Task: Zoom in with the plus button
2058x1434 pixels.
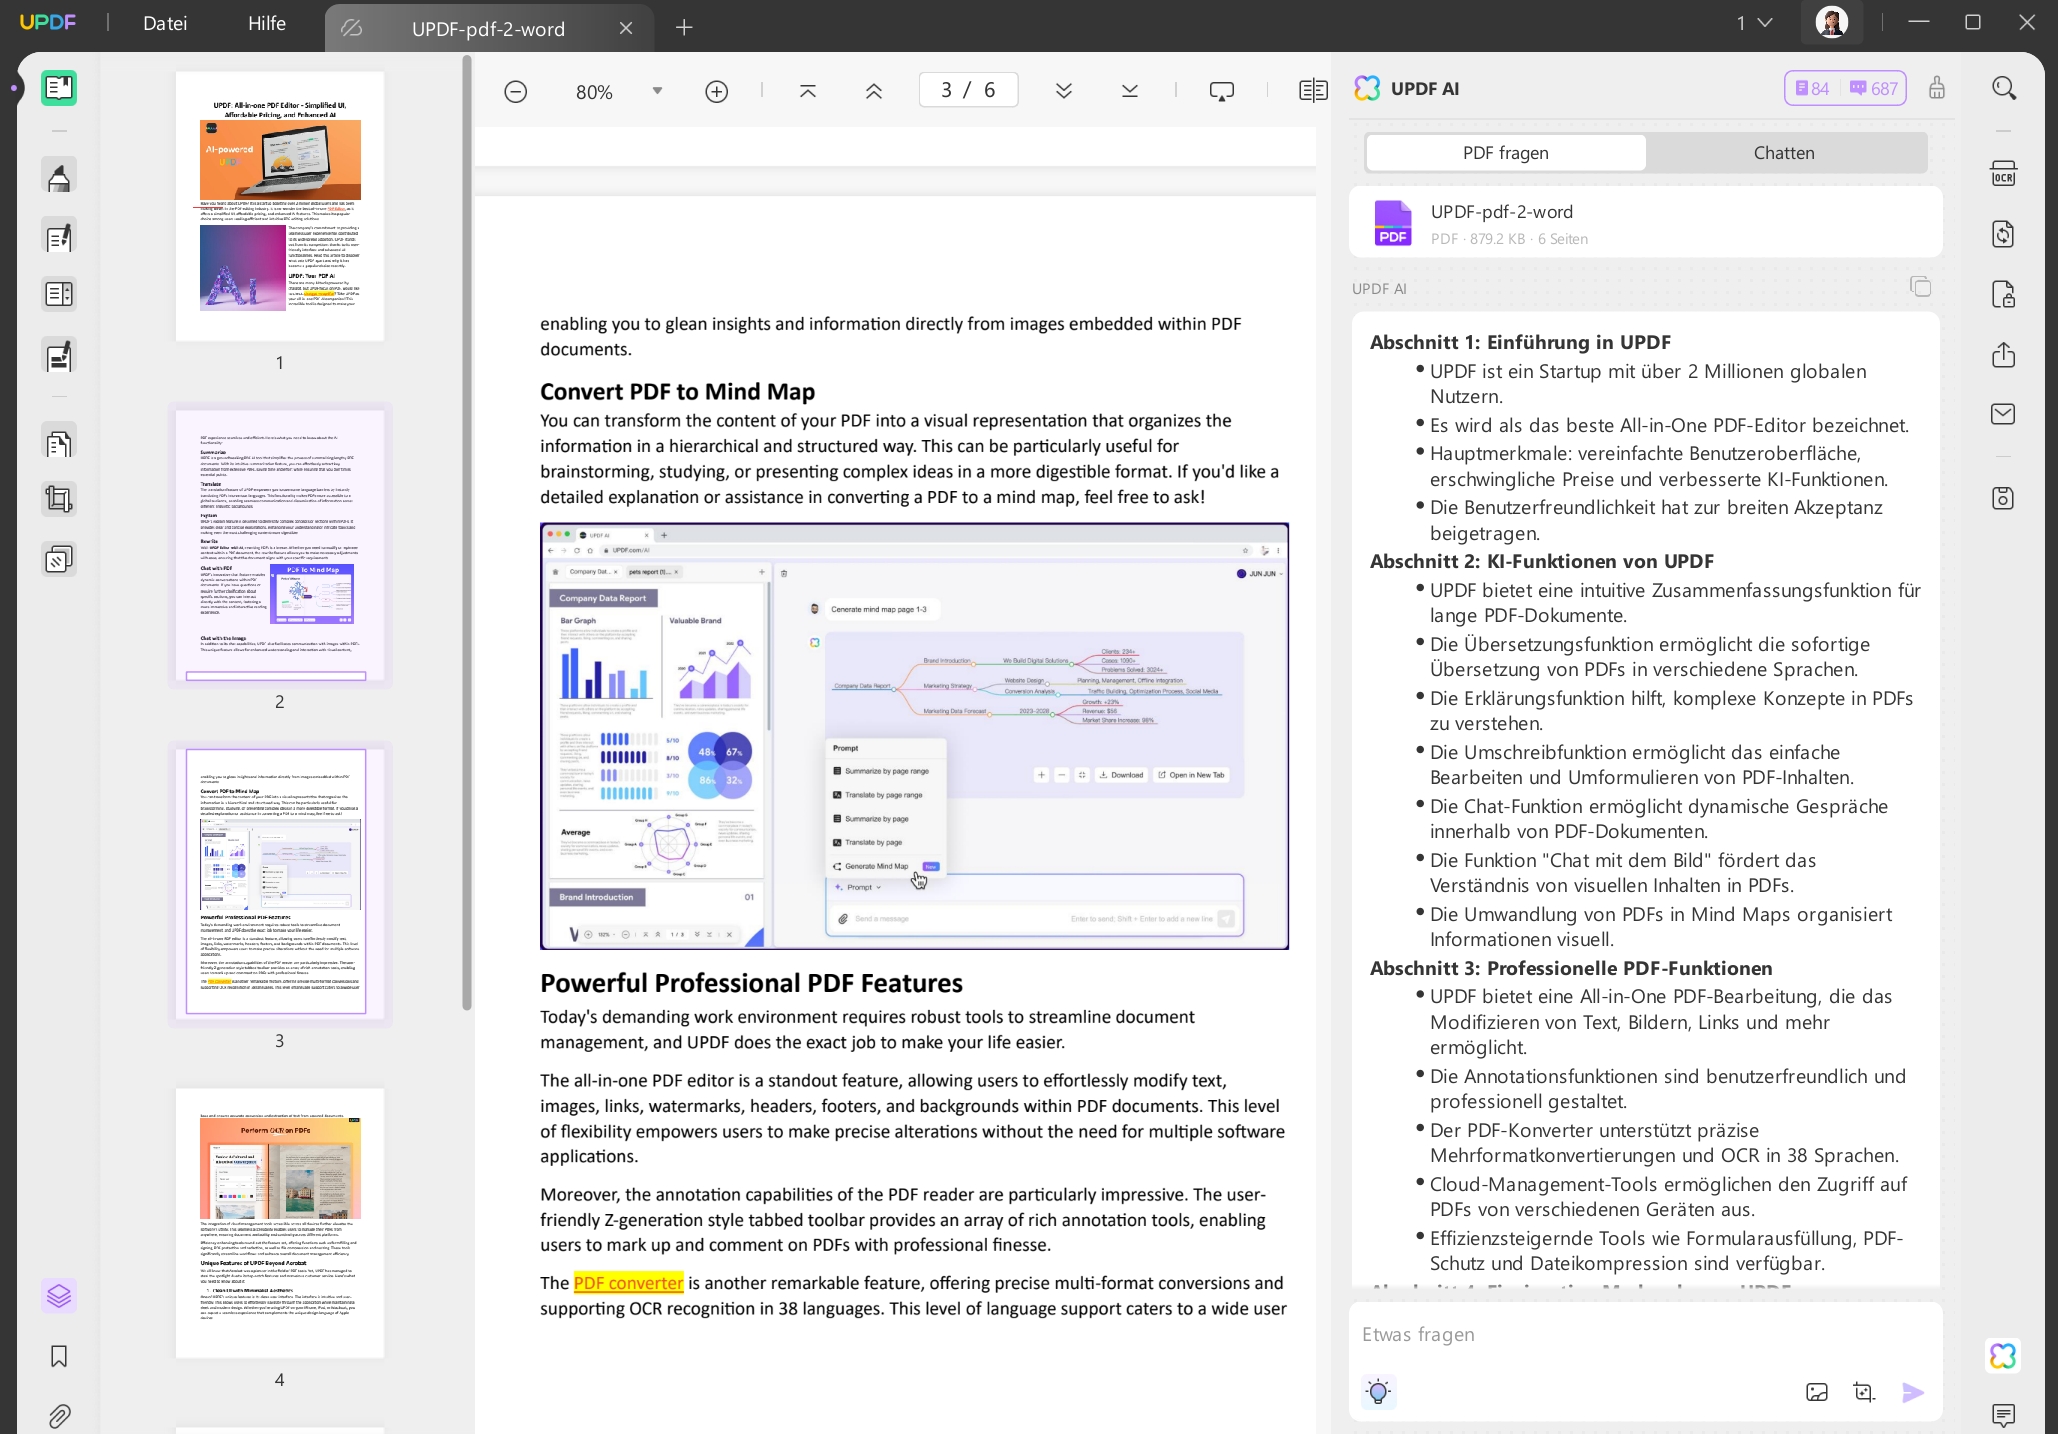Action: [716, 91]
